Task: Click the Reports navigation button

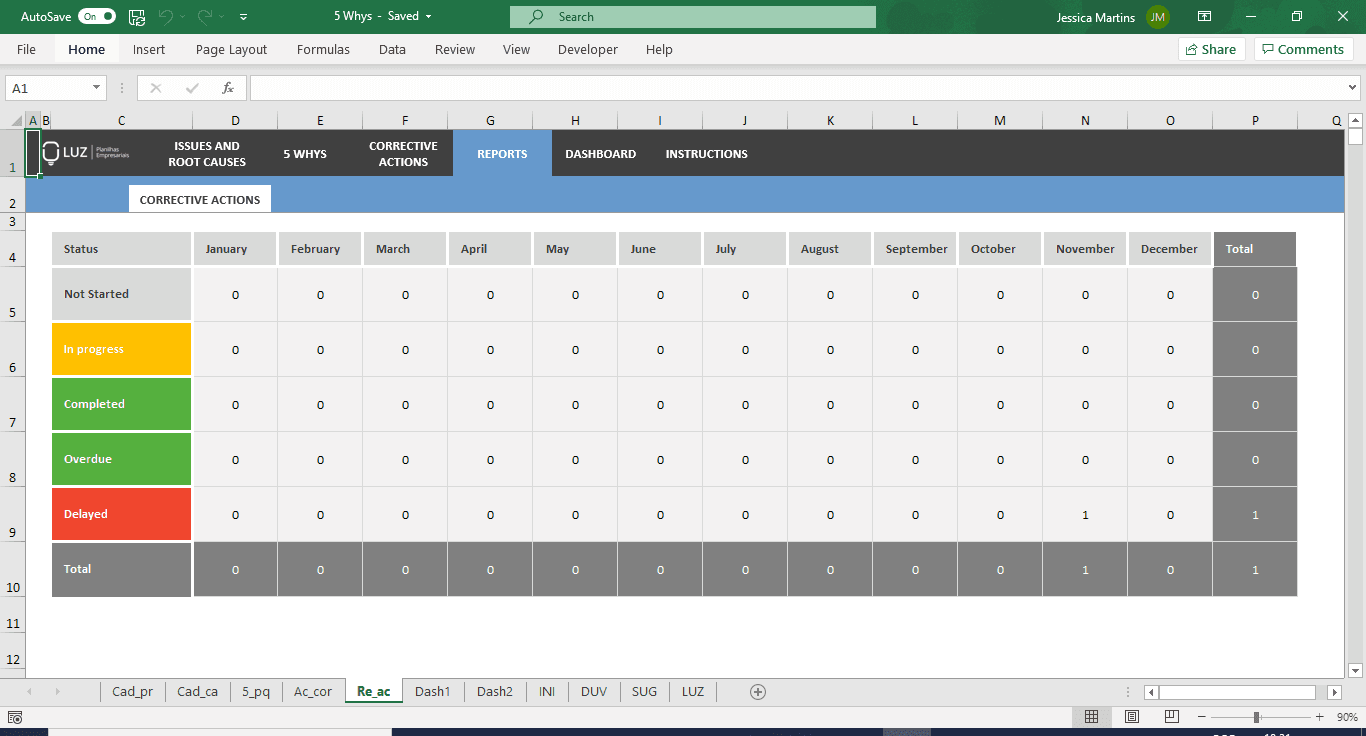Action: coord(502,154)
